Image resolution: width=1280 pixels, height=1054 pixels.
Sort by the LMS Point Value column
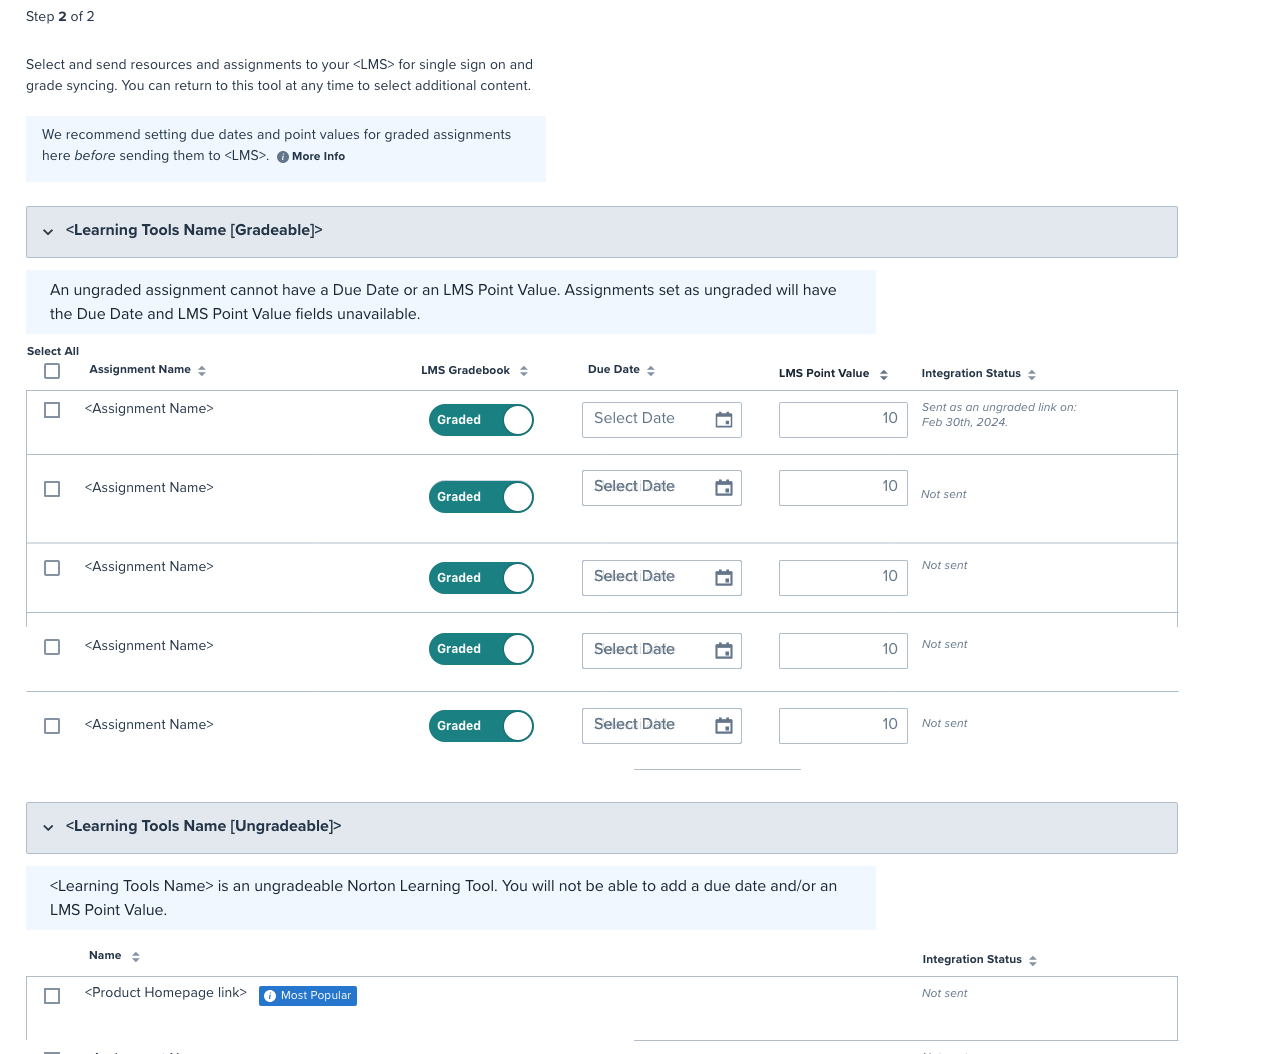tap(883, 374)
